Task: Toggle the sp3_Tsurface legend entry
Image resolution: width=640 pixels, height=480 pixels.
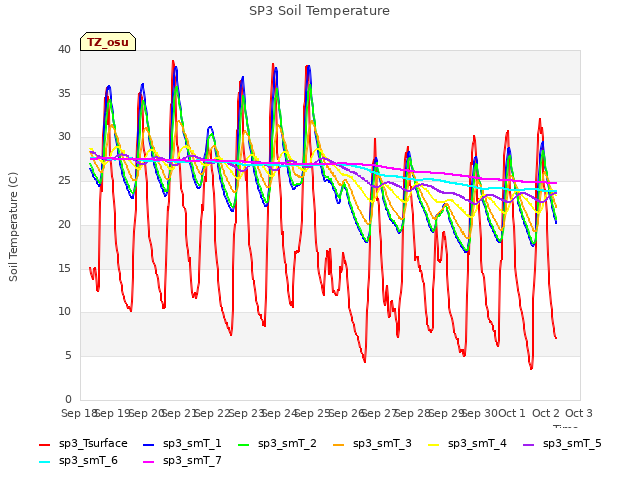Action: coord(83,444)
